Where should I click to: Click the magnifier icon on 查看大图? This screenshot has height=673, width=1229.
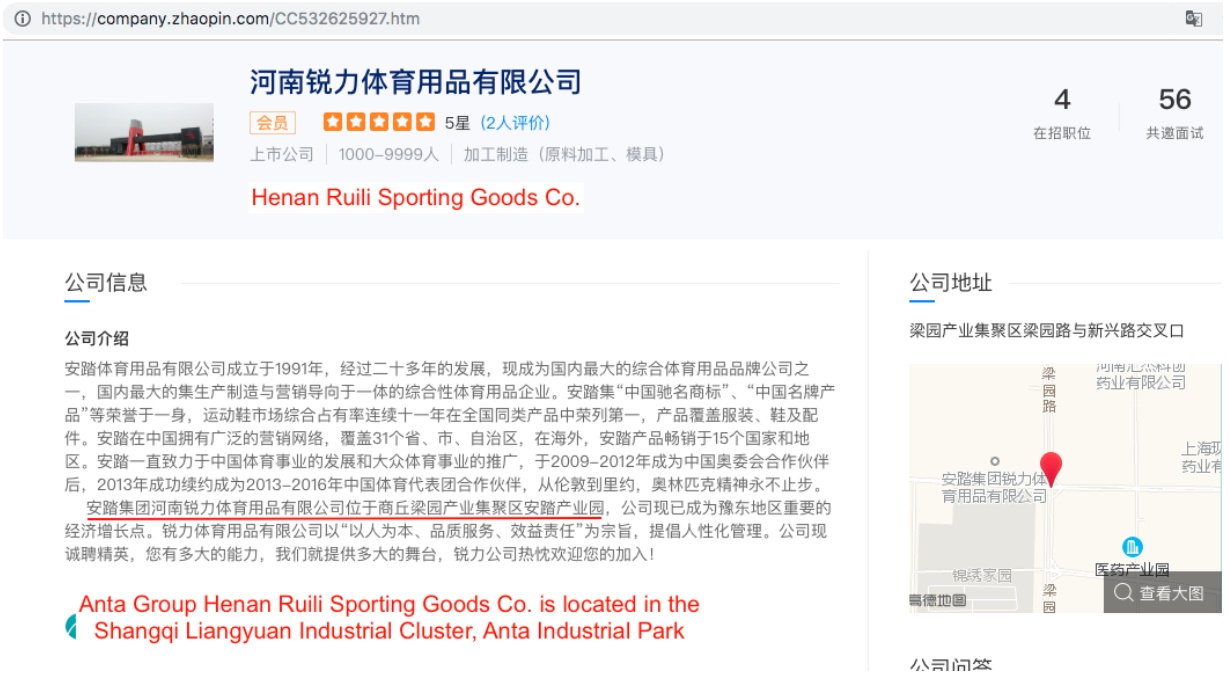1124,593
